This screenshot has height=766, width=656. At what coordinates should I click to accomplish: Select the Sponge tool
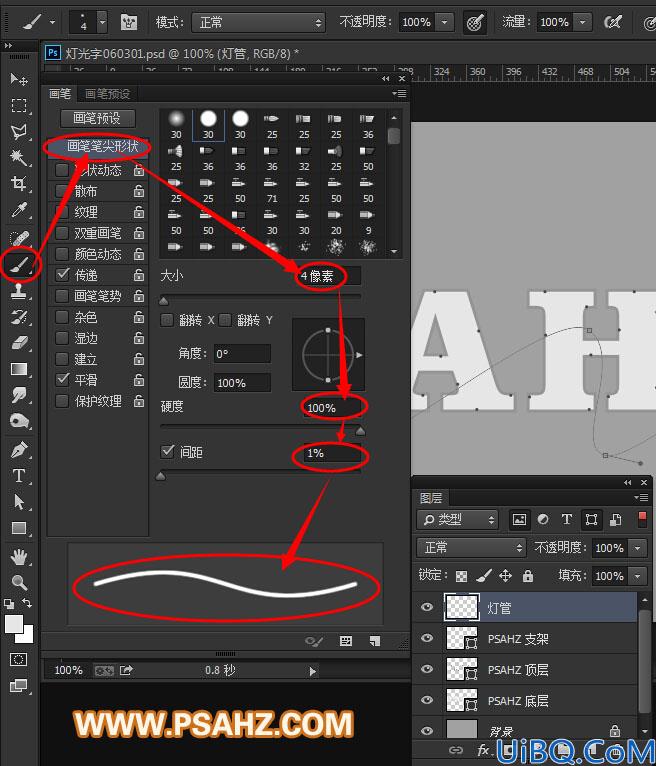[x=19, y=421]
